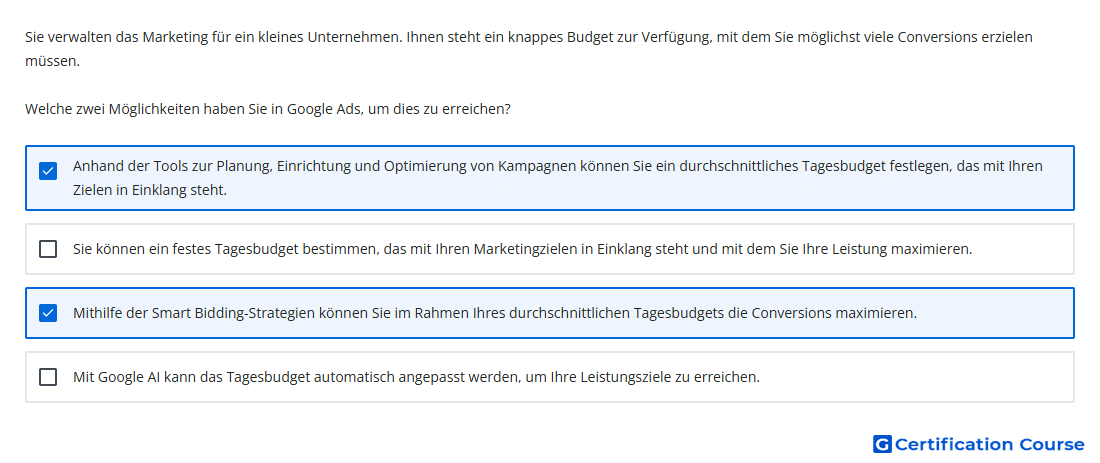Check the 'festes Tagesbudget bestimmen' checkbox

pyautogui.click(x=48, y=249)
